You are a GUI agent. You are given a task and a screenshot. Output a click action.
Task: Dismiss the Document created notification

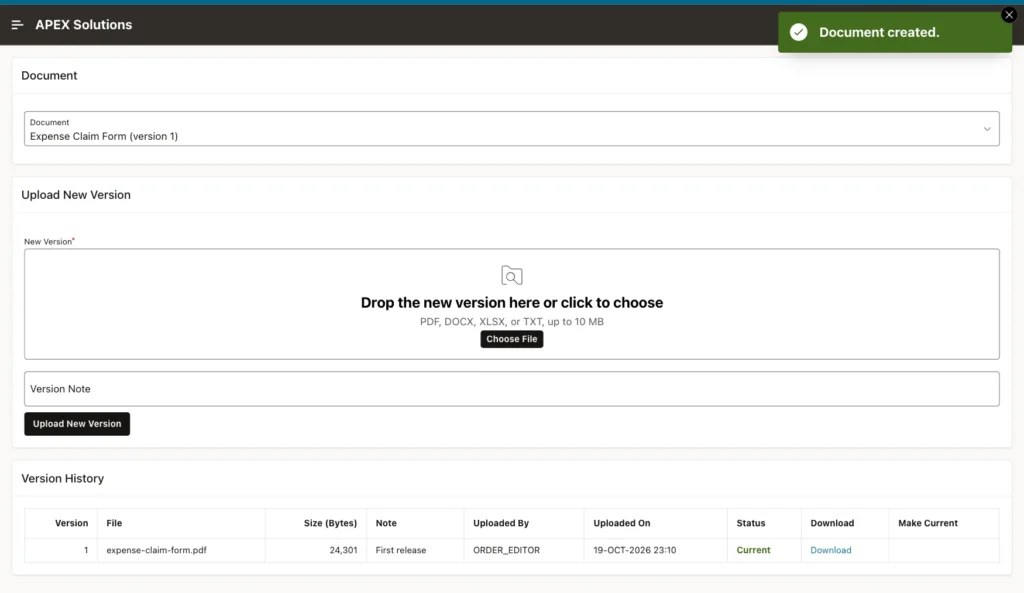tap(1009, 14)
